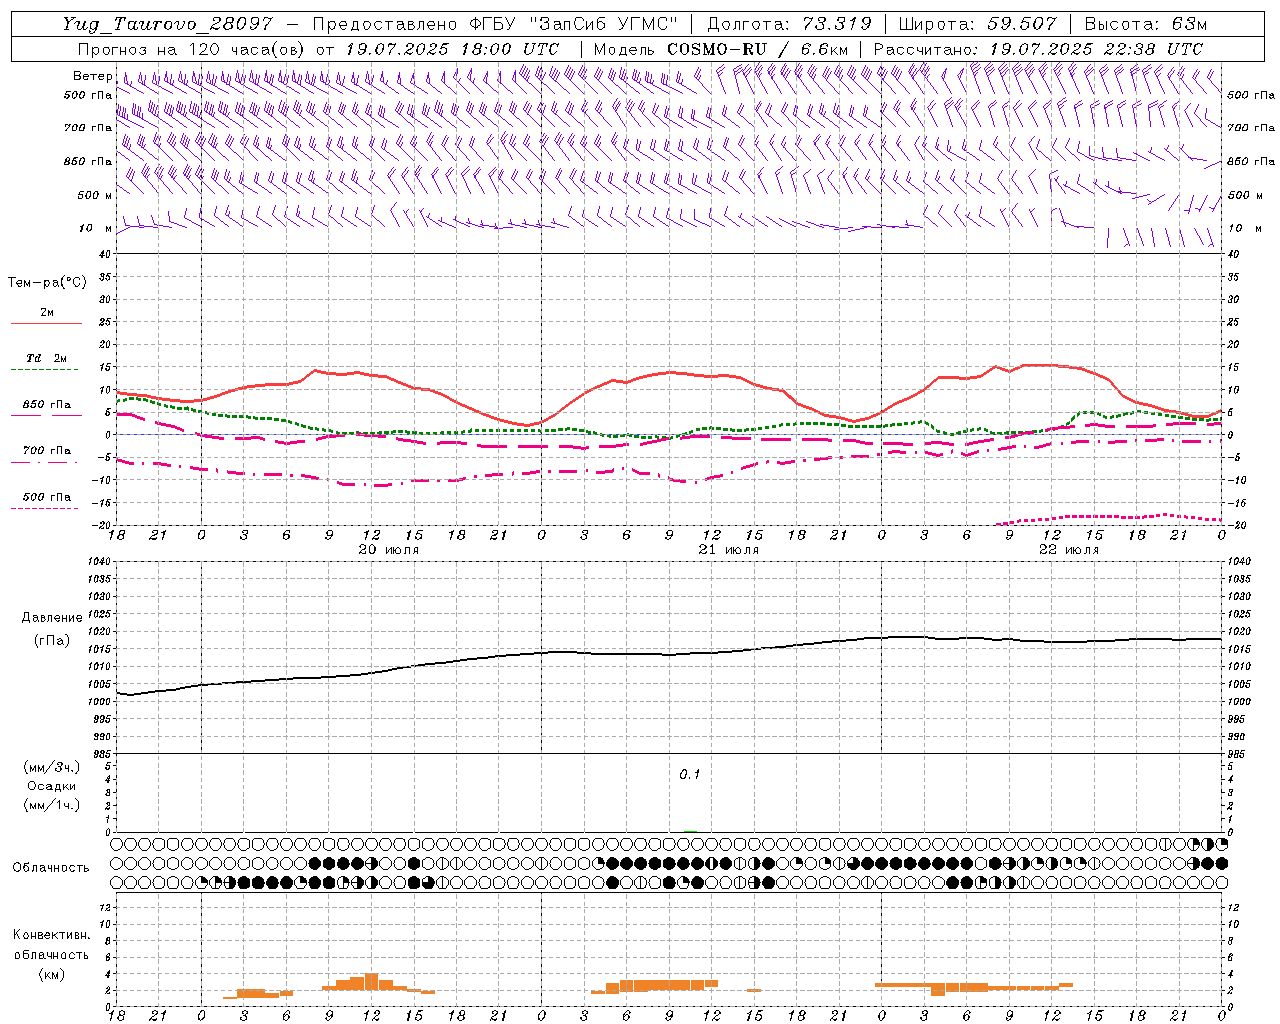Click the 20 июля date label
This screenshot has width=1280, height=1024.
tap(389, 550)
